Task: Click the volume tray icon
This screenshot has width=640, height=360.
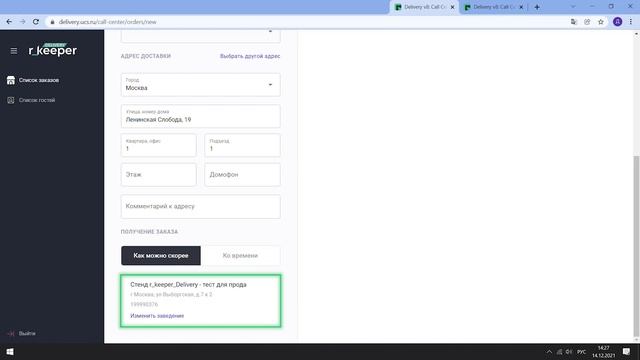Action: click(x=569, y=352)
